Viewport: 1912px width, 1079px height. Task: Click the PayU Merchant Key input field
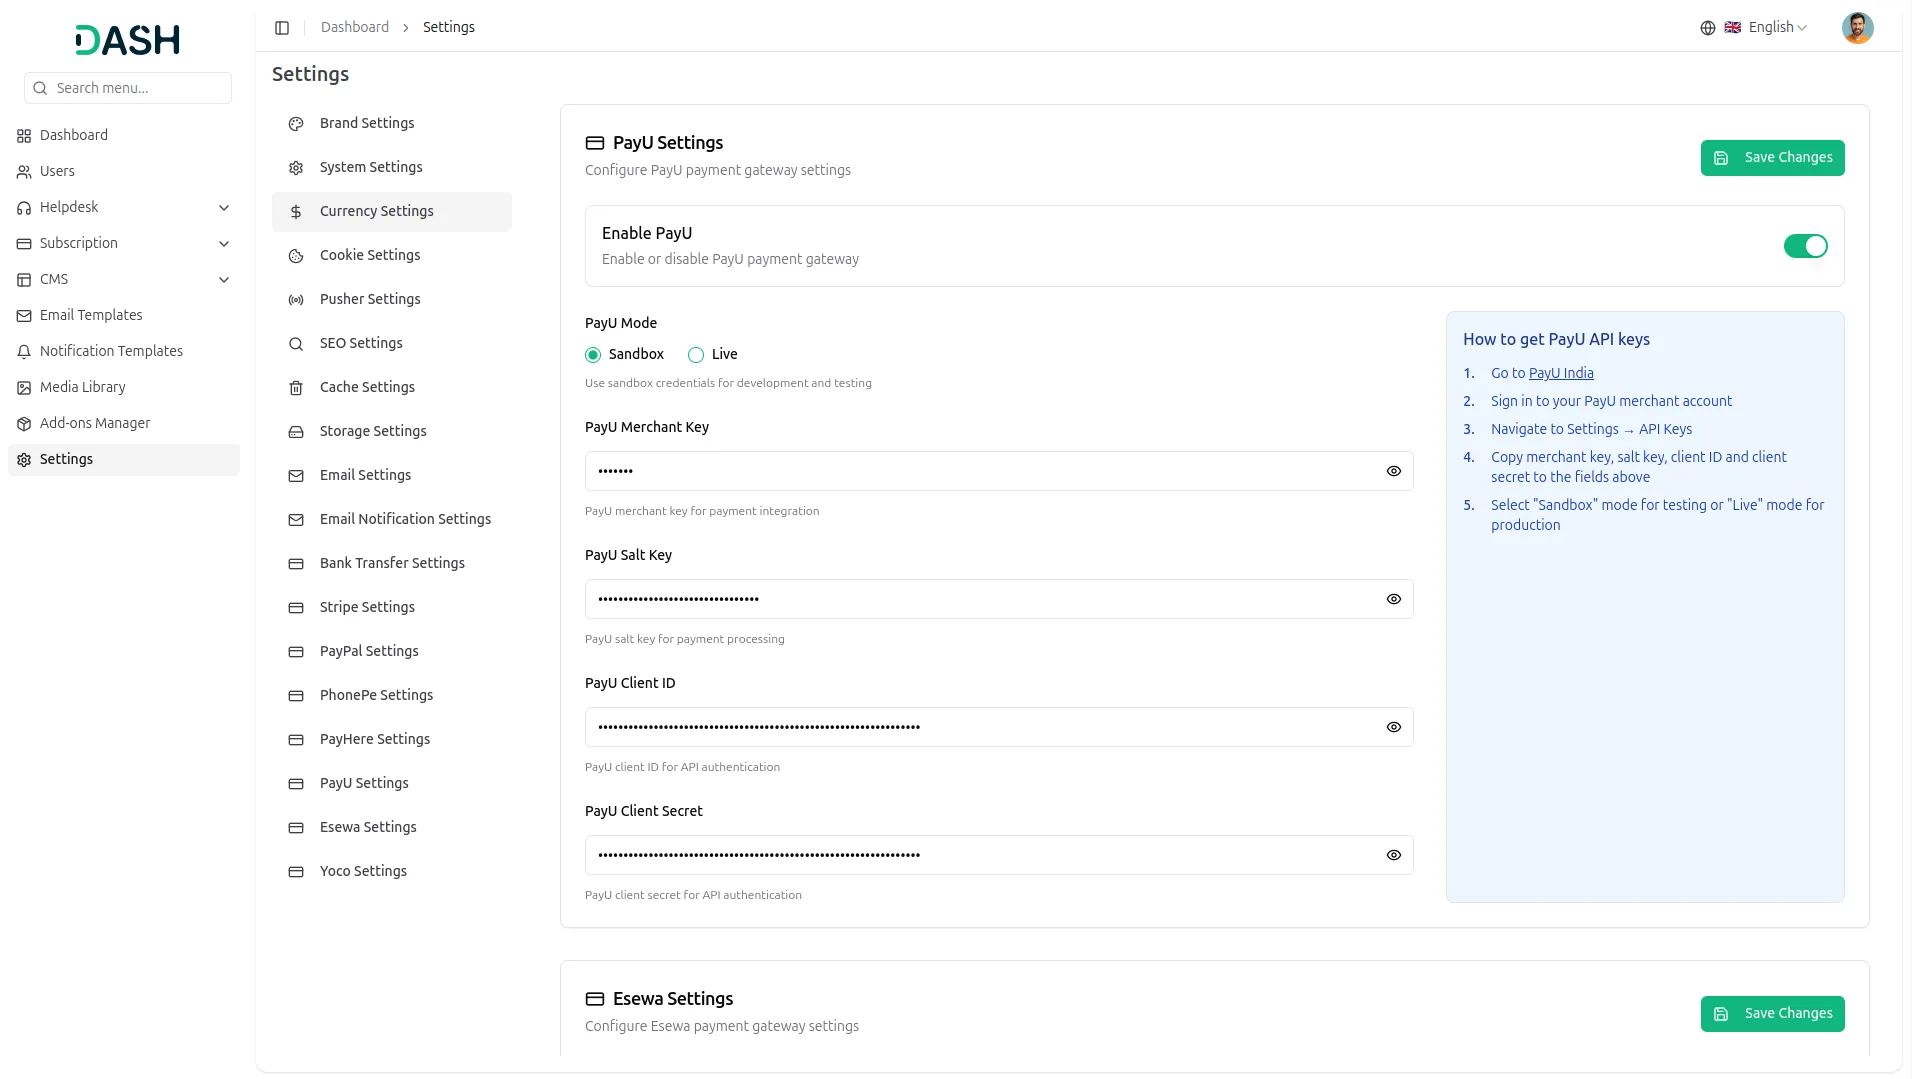999,471
